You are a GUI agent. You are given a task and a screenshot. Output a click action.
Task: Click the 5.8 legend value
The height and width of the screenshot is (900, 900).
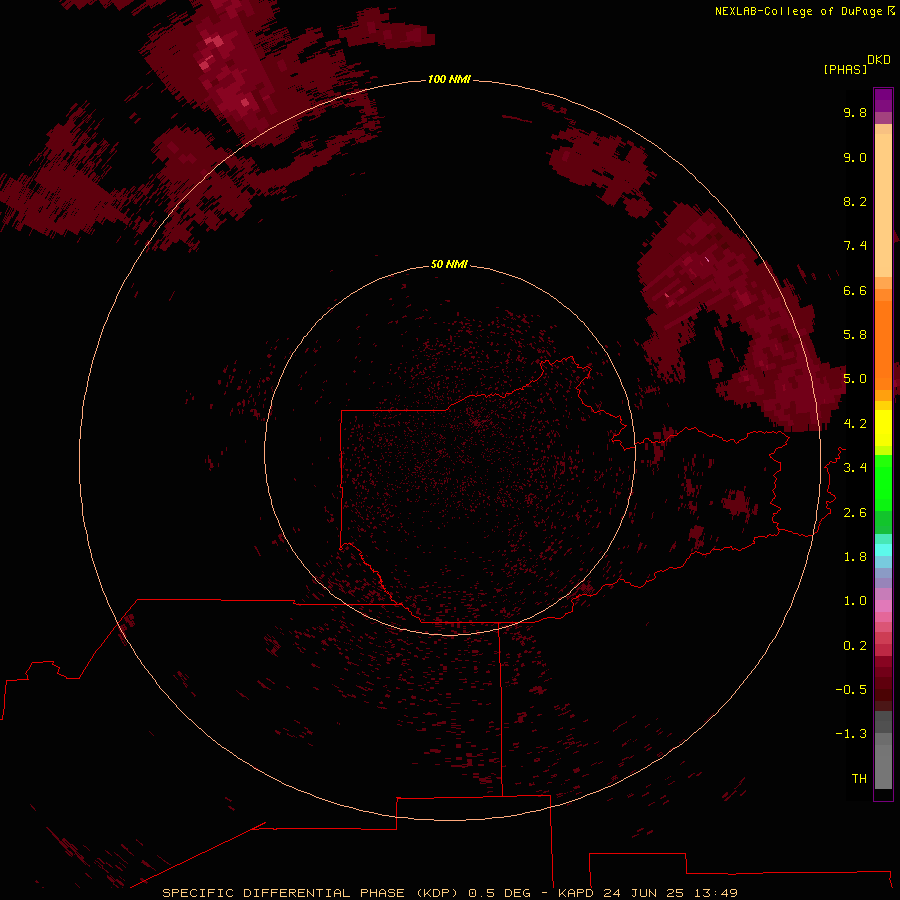[855, 335]
